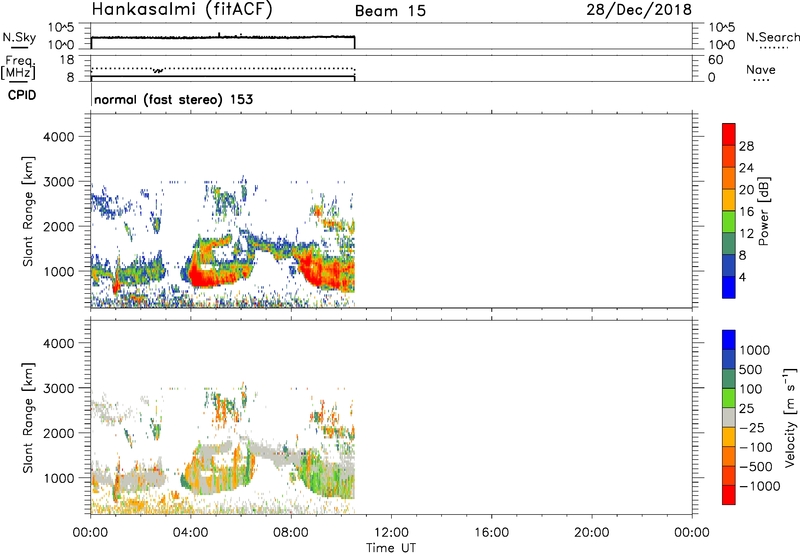
Task: Click the 'Slant Range [km]' label of velocity panel
Action: (28, 418)
